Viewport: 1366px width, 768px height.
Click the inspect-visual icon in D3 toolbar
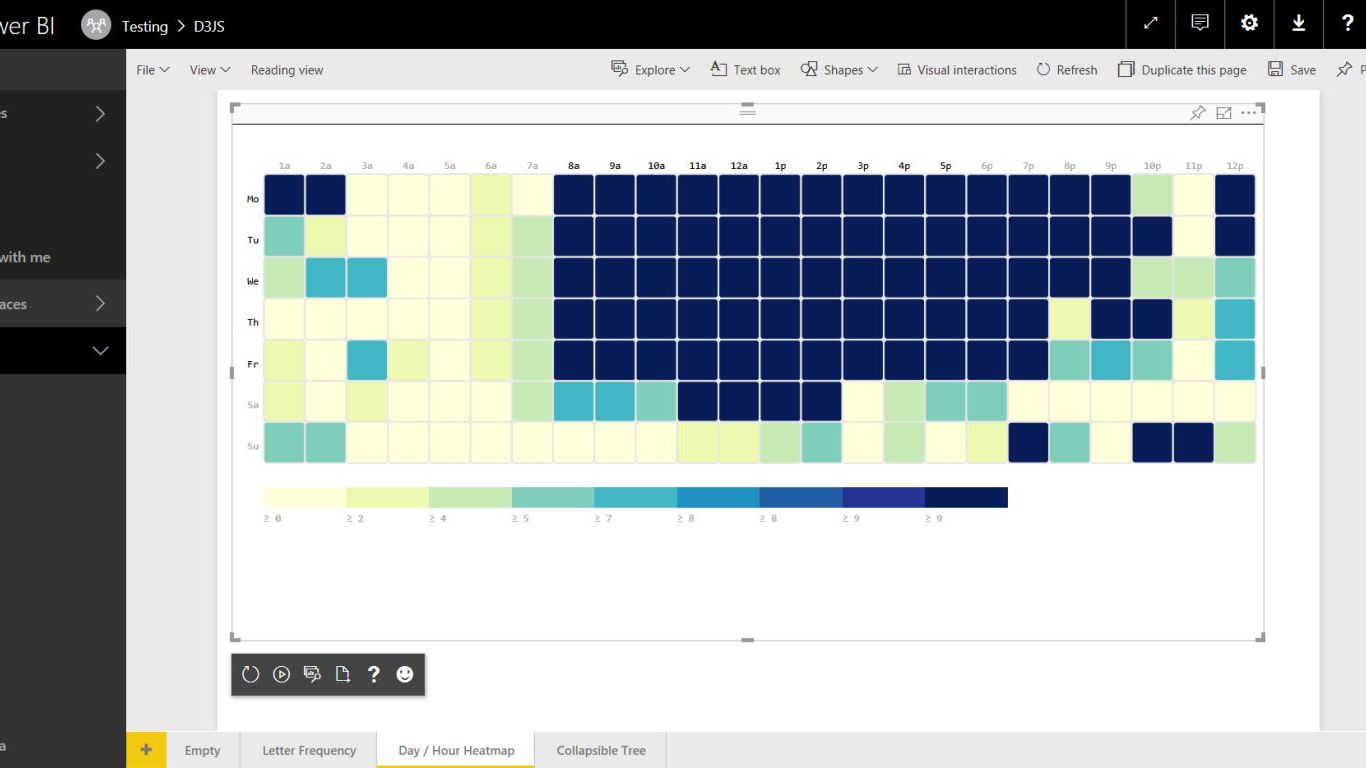[x=312, y=675]
